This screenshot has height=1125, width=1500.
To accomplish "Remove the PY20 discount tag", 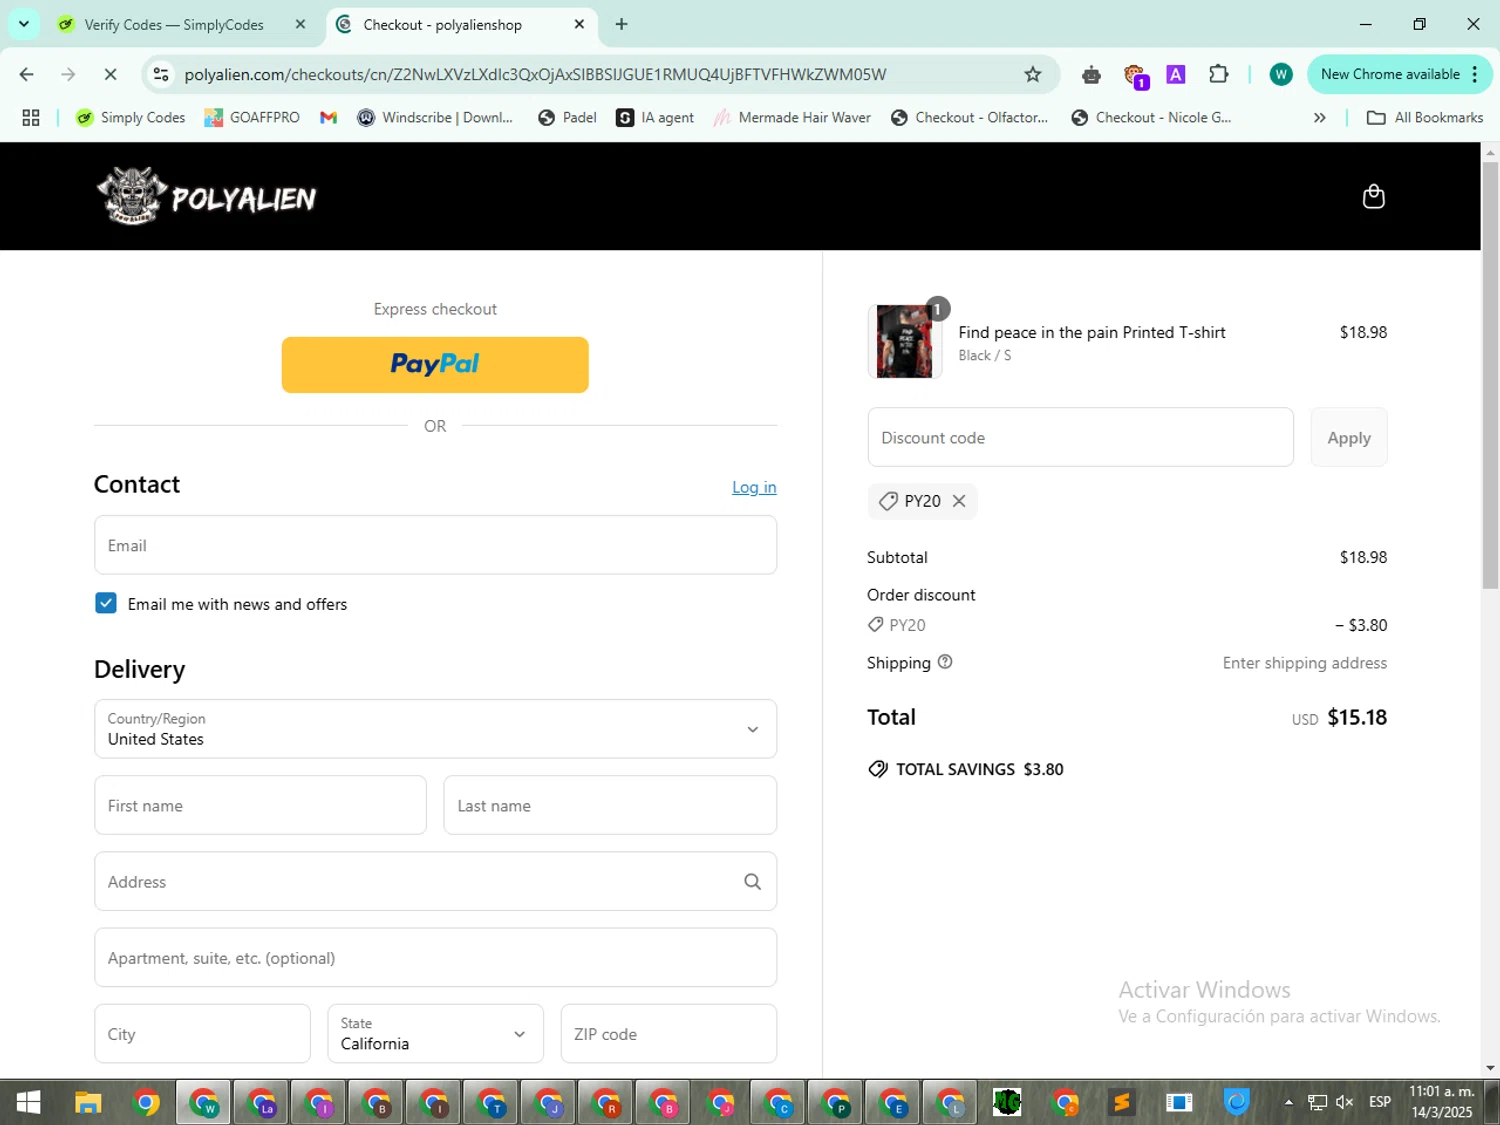I will click(x=959, y=501).
